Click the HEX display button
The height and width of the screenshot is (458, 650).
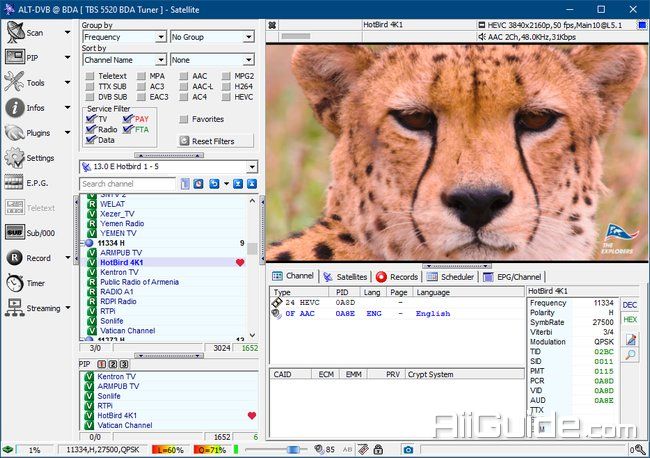630,320
